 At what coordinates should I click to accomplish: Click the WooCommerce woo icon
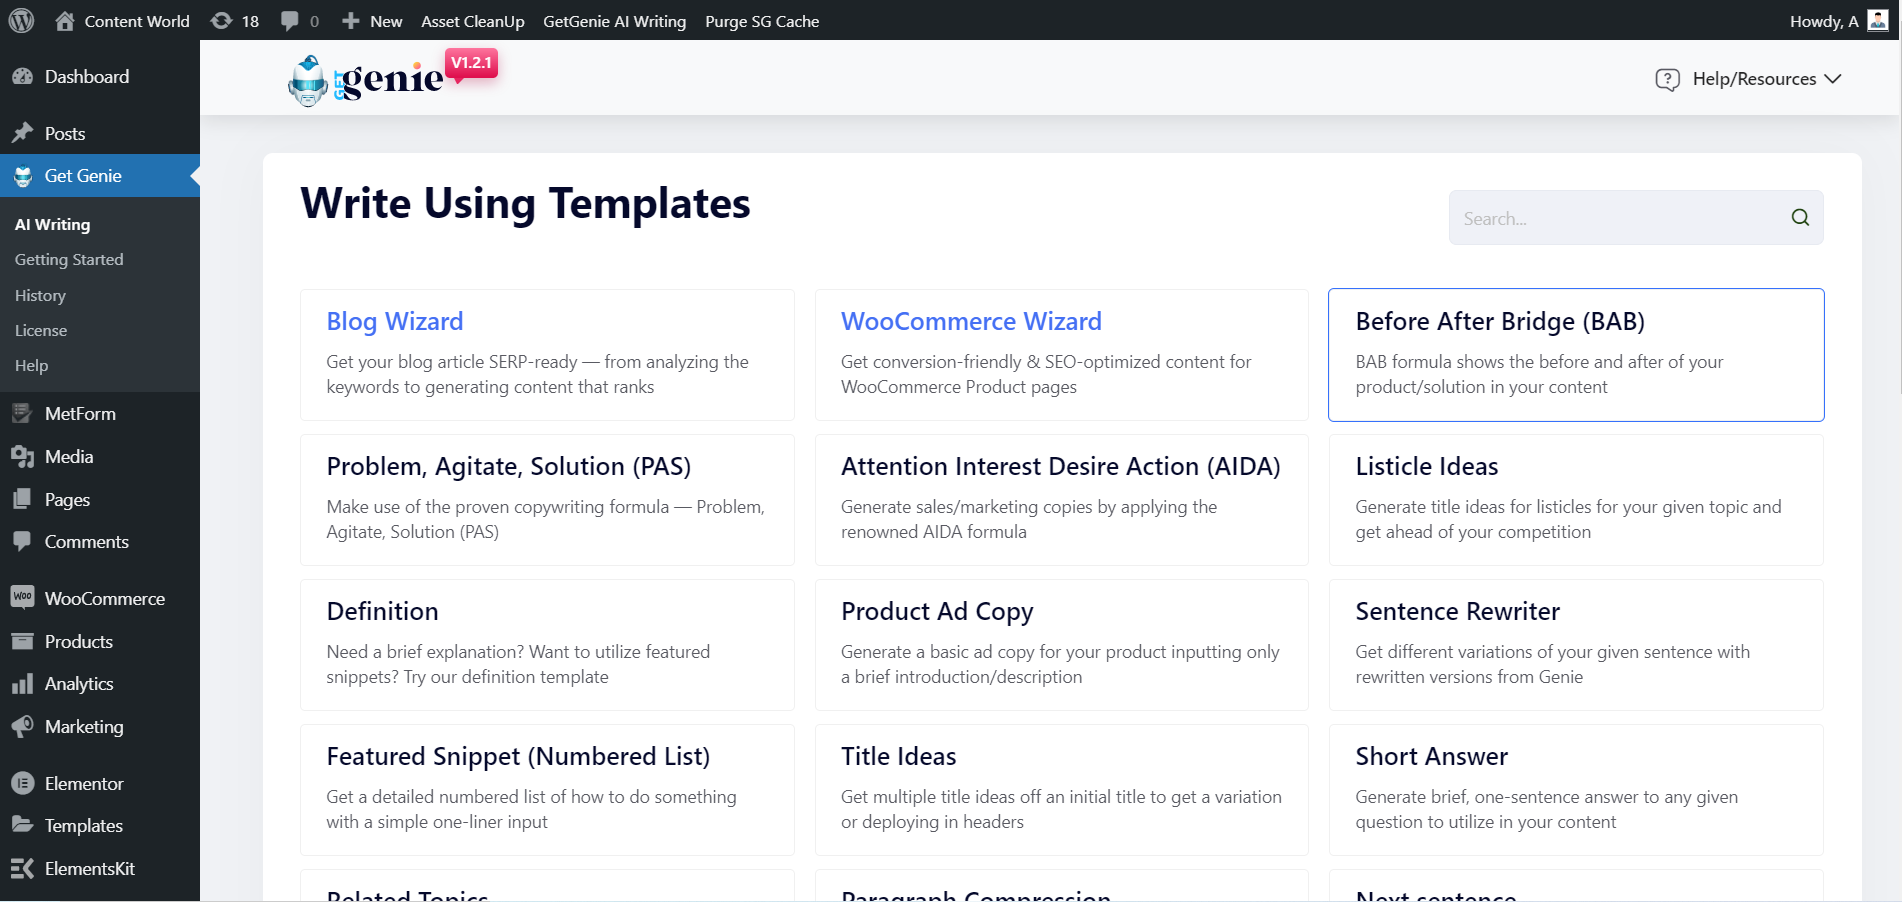click(23, 597)
